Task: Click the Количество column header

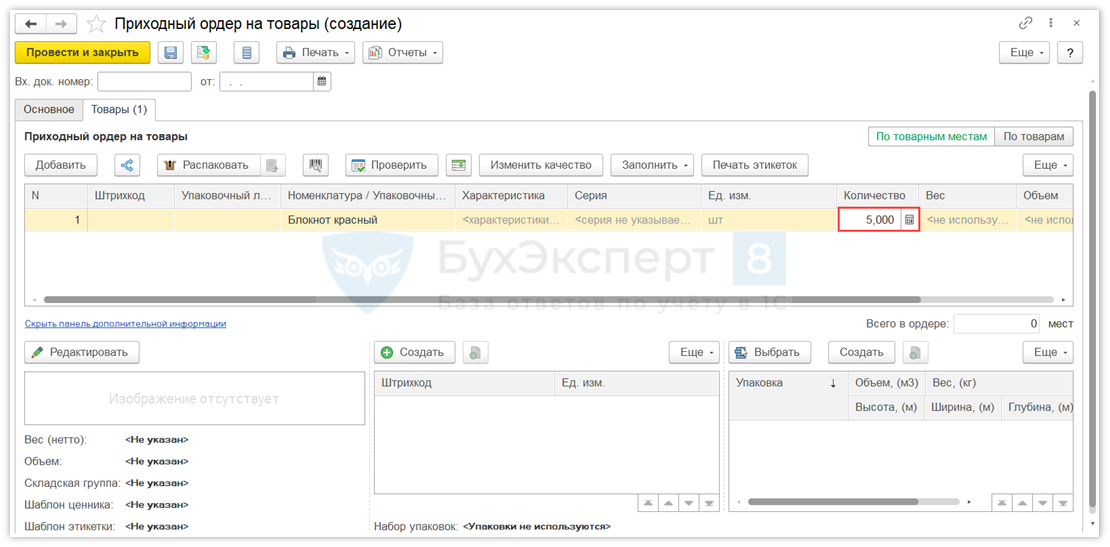Action: [876, 195]
